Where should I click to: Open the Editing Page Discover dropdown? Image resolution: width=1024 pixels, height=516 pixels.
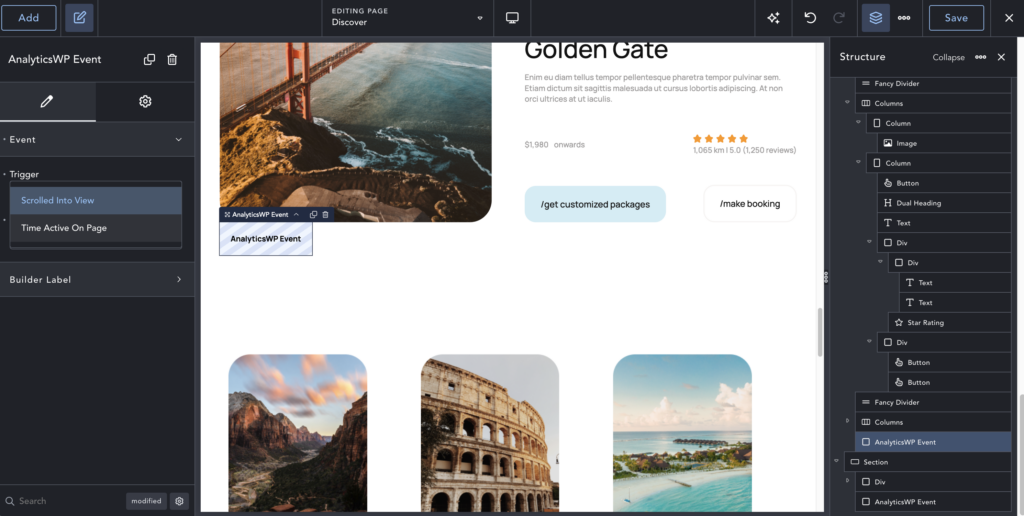point(408,18)
